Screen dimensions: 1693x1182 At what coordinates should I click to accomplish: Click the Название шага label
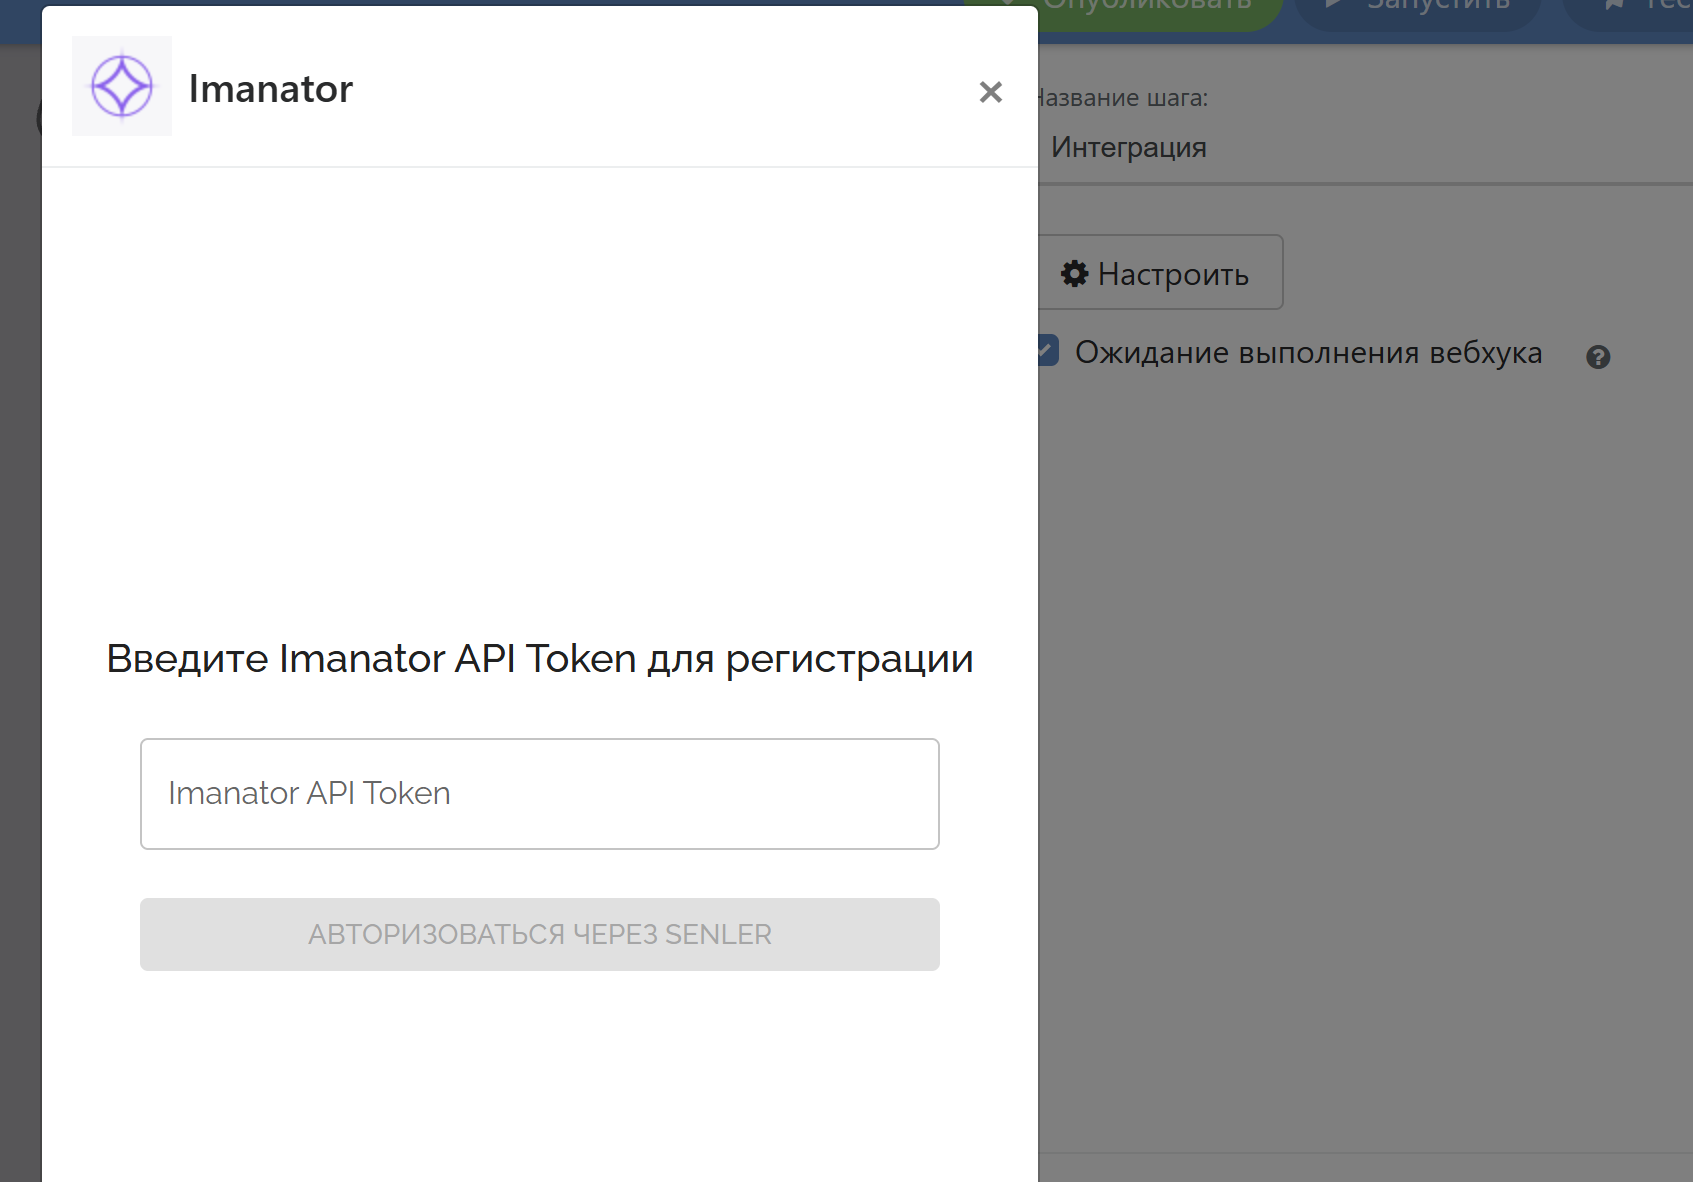pos(1122,98)
